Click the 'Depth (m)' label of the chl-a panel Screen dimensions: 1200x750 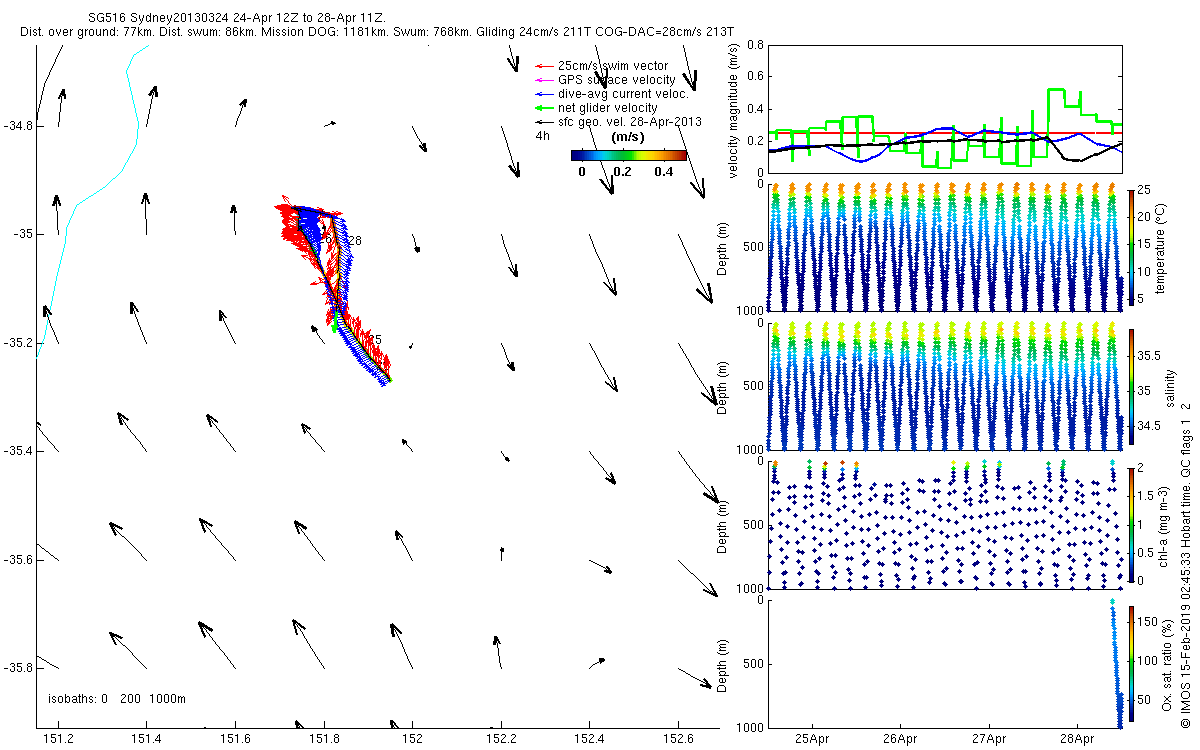coord(723,525)
